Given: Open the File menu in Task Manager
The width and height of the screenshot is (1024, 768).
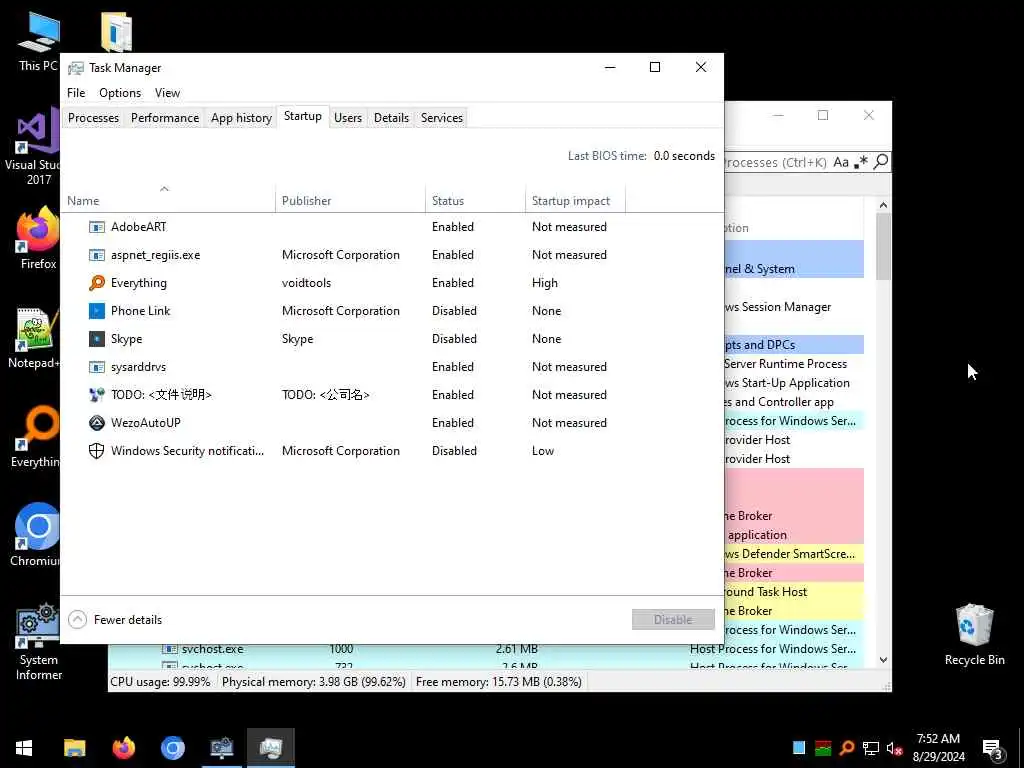Looking at the screenshot, I should [x=76, y=93].
